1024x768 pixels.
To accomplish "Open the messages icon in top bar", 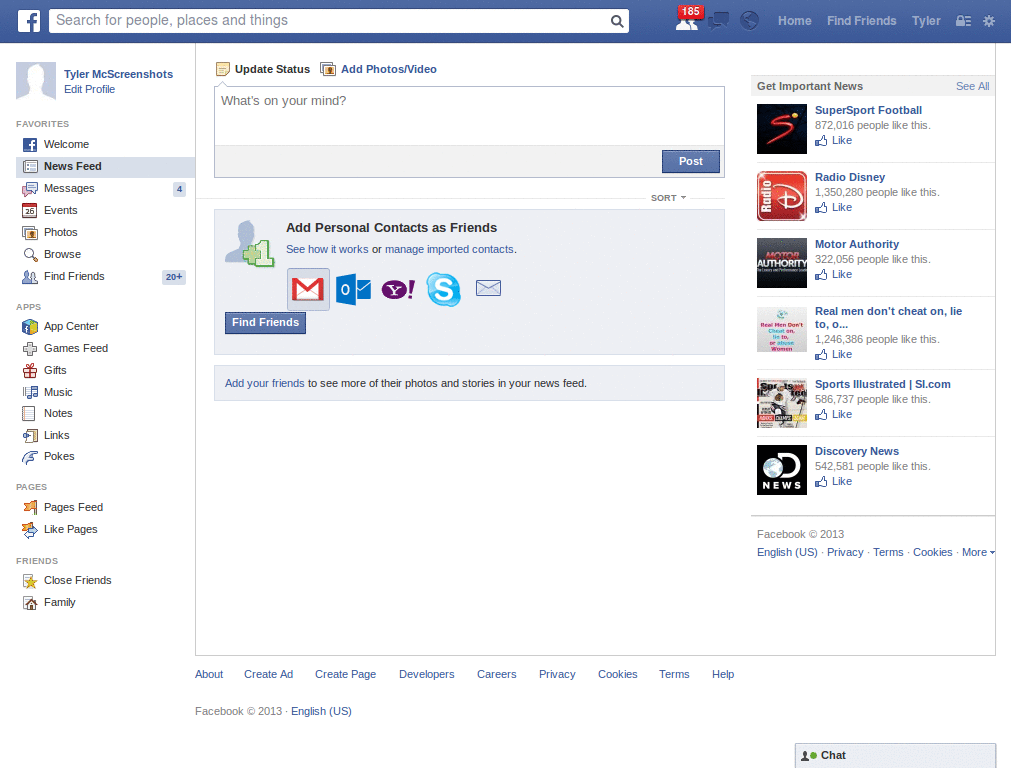I will coord(719,21).
